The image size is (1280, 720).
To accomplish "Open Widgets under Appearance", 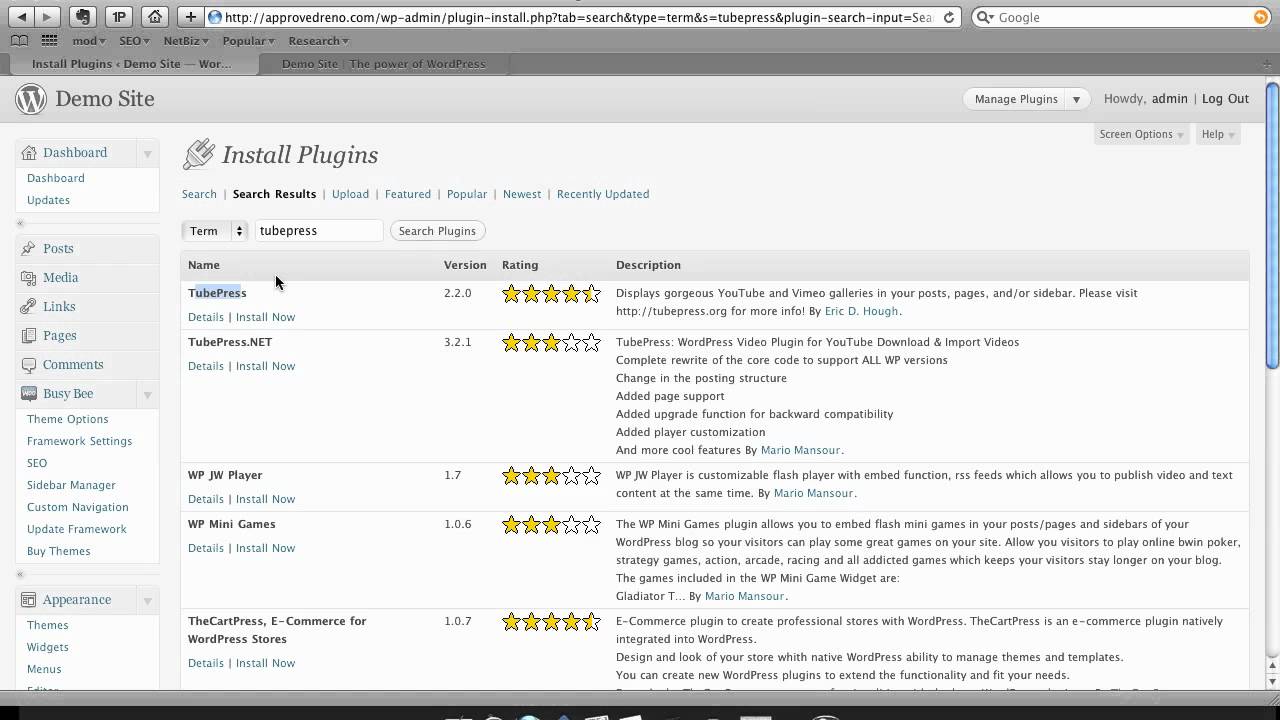I will [x=48, y=647].
